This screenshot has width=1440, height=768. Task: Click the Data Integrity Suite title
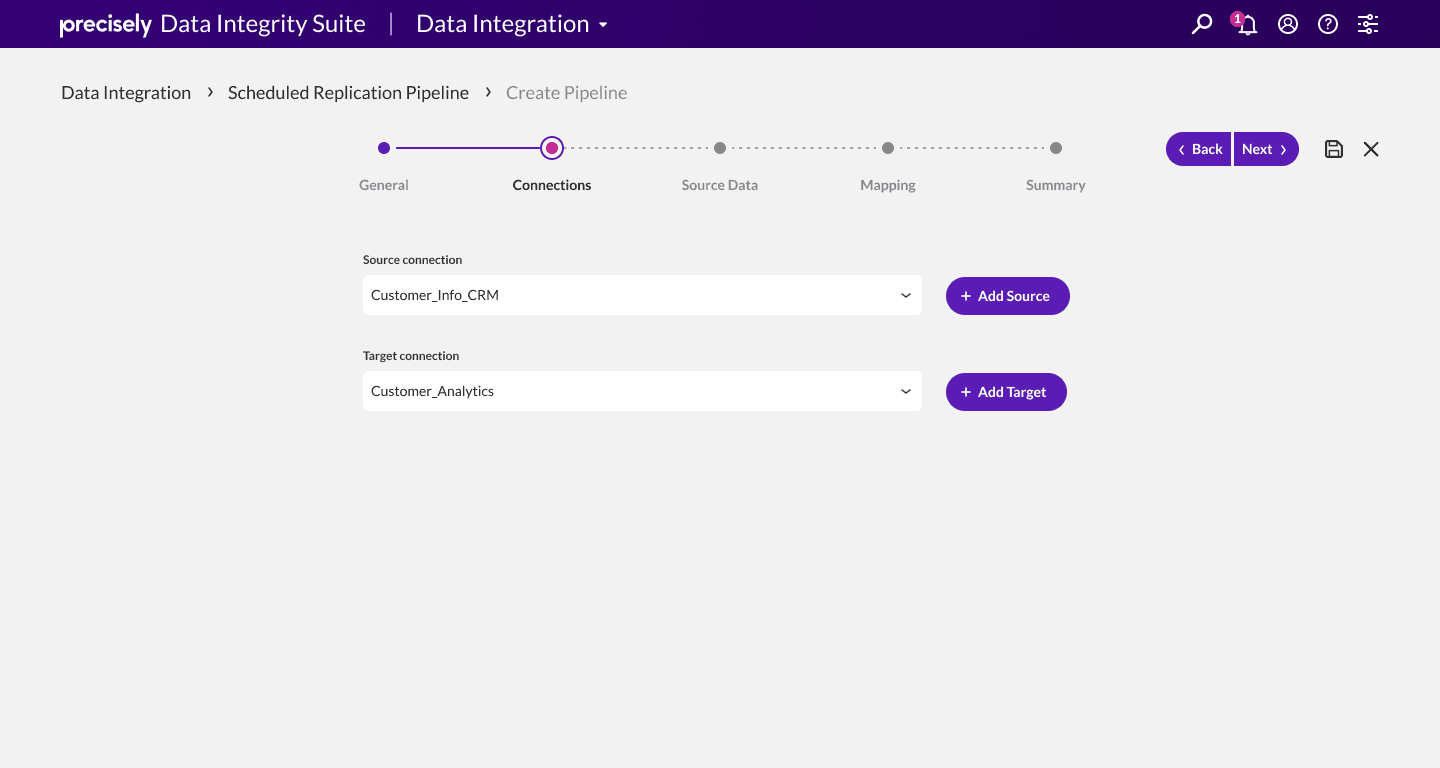click(x=263, y=24)
